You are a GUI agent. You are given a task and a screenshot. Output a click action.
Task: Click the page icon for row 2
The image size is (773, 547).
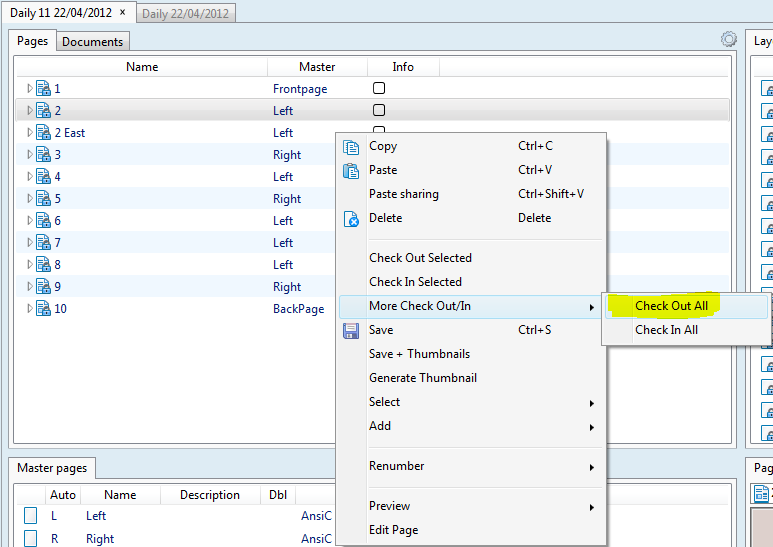point(43,110)
